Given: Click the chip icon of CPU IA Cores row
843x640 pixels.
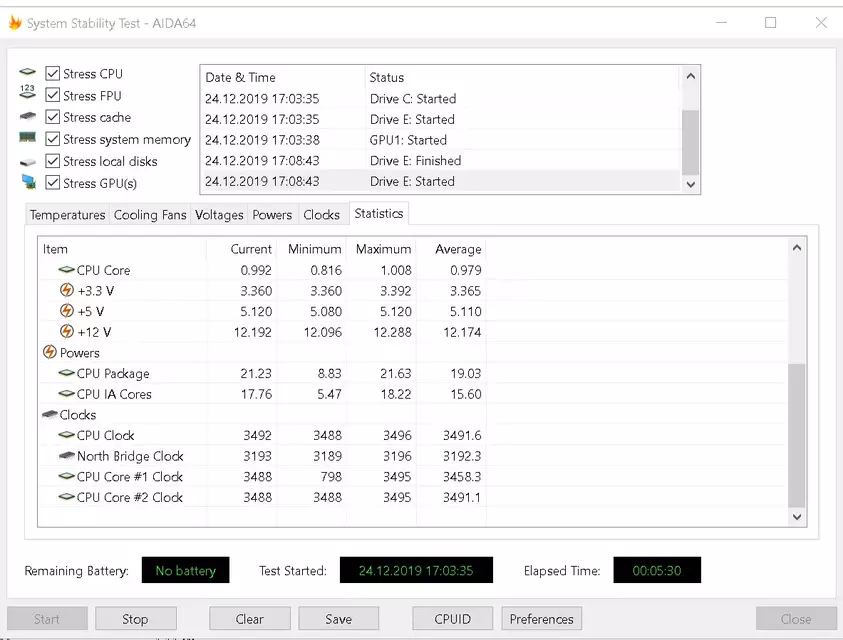Looking at the screenshot, I should 66,394.
